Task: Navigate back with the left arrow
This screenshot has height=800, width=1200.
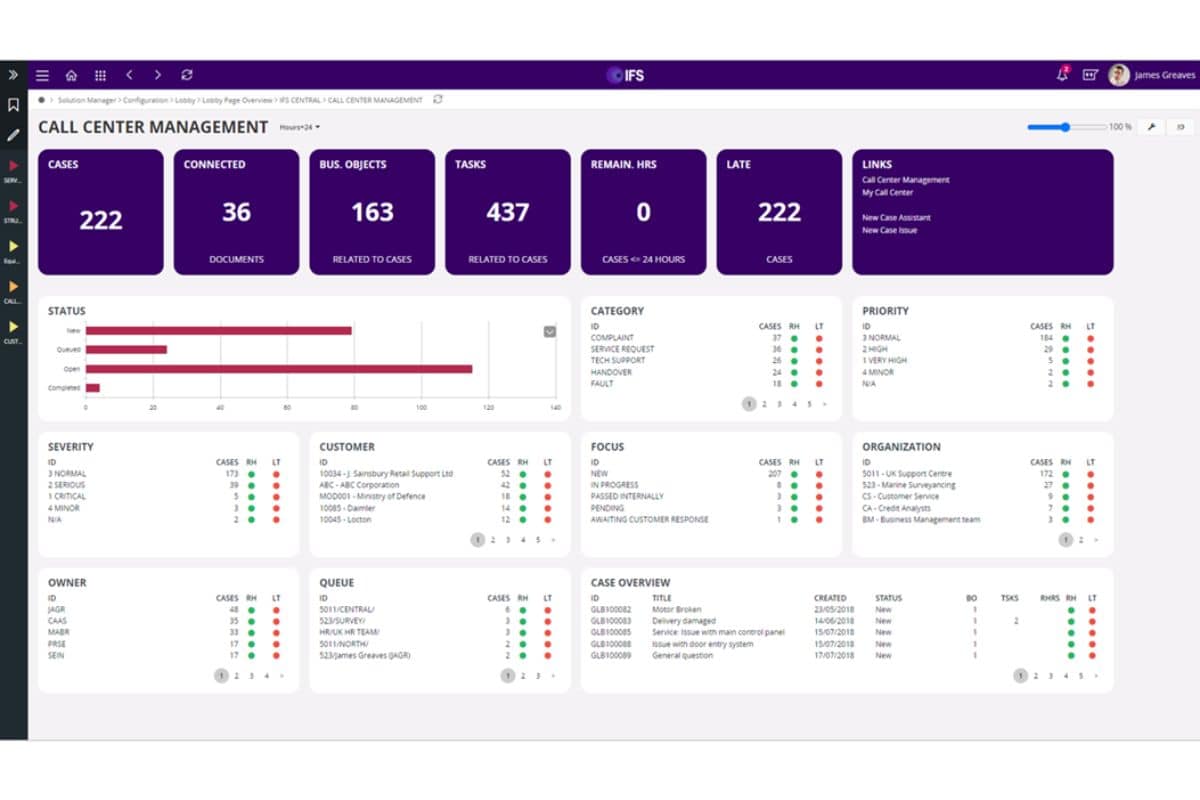Action: coord(129,75)
